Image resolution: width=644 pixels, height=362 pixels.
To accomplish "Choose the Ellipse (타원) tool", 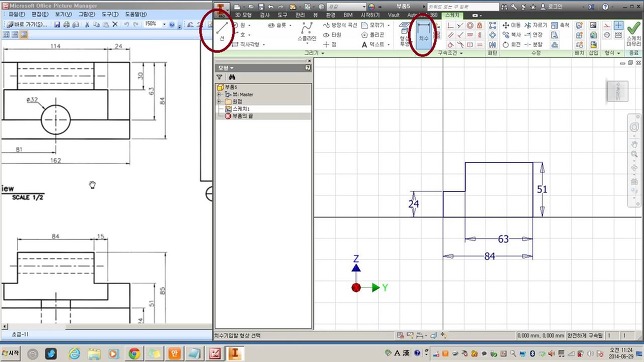I will pyautogui.click(x=332, y=35).
